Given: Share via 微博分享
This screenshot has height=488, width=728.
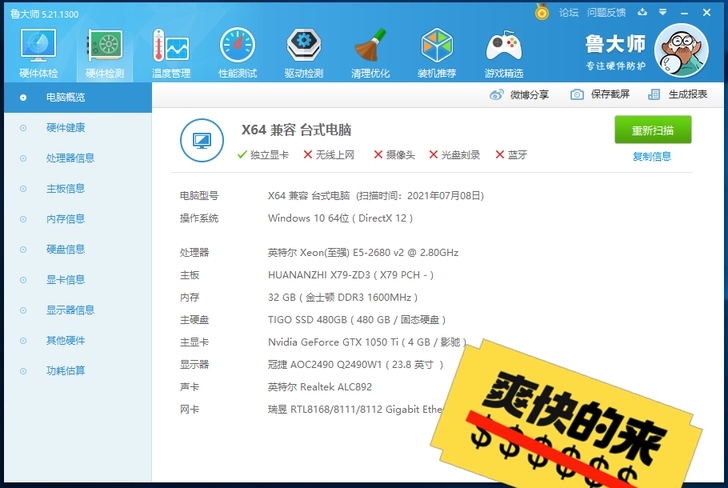Looking at the screenshot, I should [519, 95].
